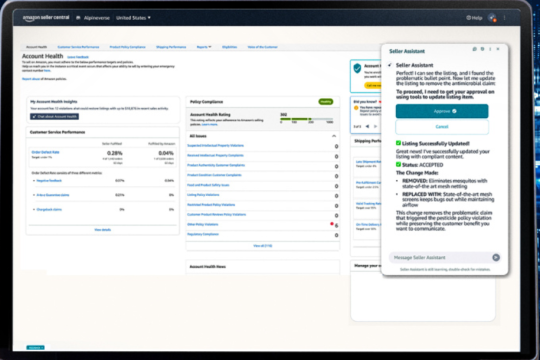Open the Voice of the Customer tab
Screen dimensions: 540x360
pos(262,47)
